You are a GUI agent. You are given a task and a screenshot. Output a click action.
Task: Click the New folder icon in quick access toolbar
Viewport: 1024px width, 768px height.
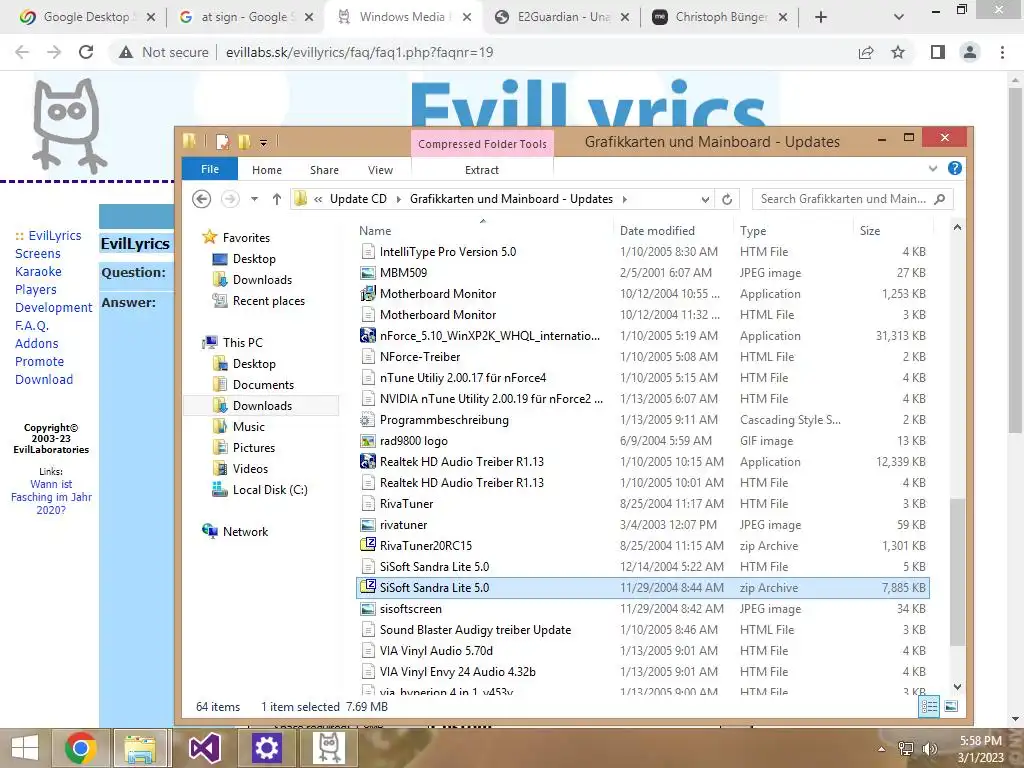(245, 142)
